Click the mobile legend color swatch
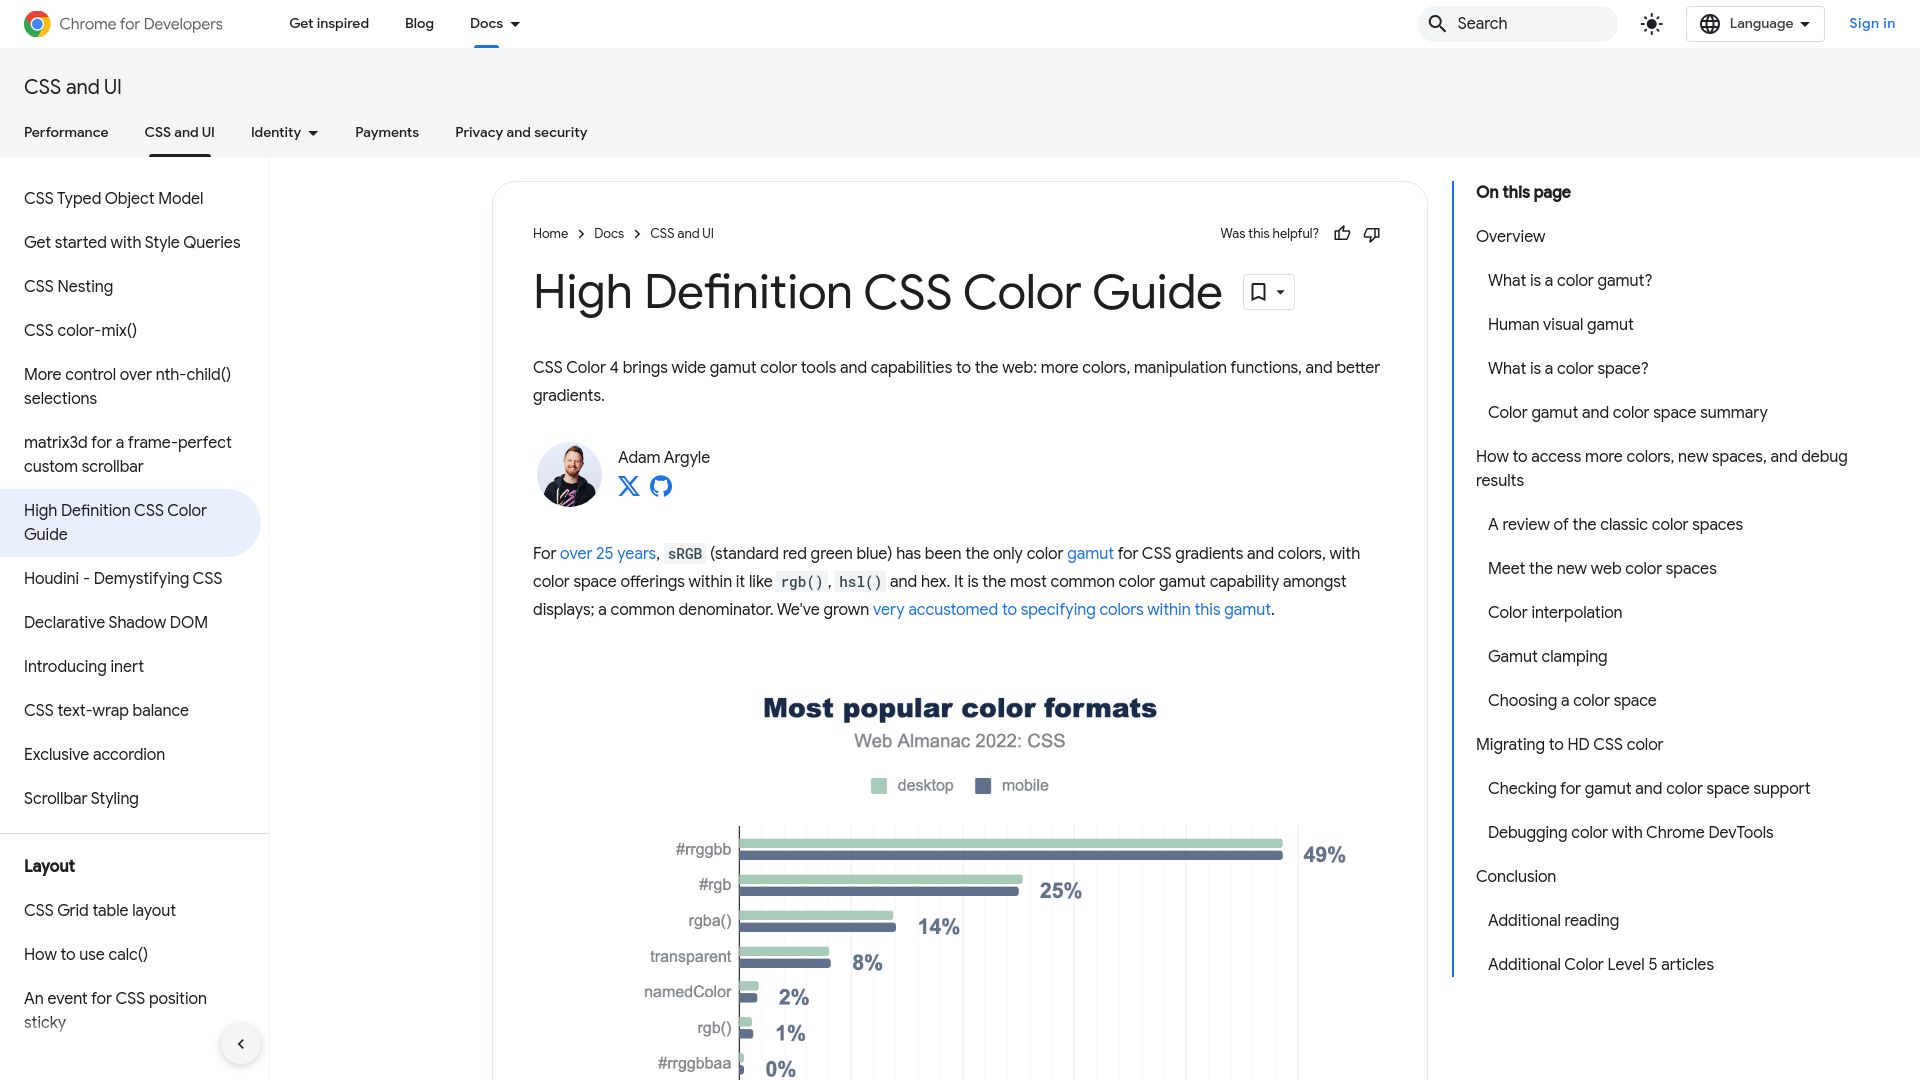Image resolution: width=1920 pixels, height=1080 pixels. (983, 786)
